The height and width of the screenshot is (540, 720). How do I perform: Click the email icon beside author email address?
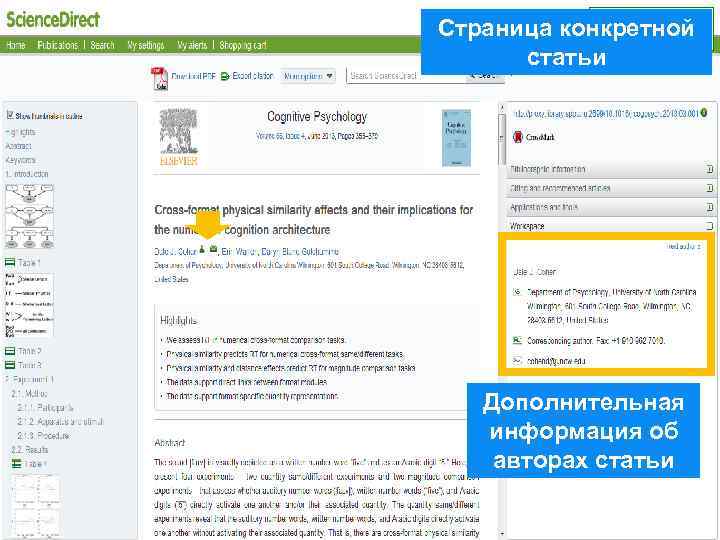(517, 360)
